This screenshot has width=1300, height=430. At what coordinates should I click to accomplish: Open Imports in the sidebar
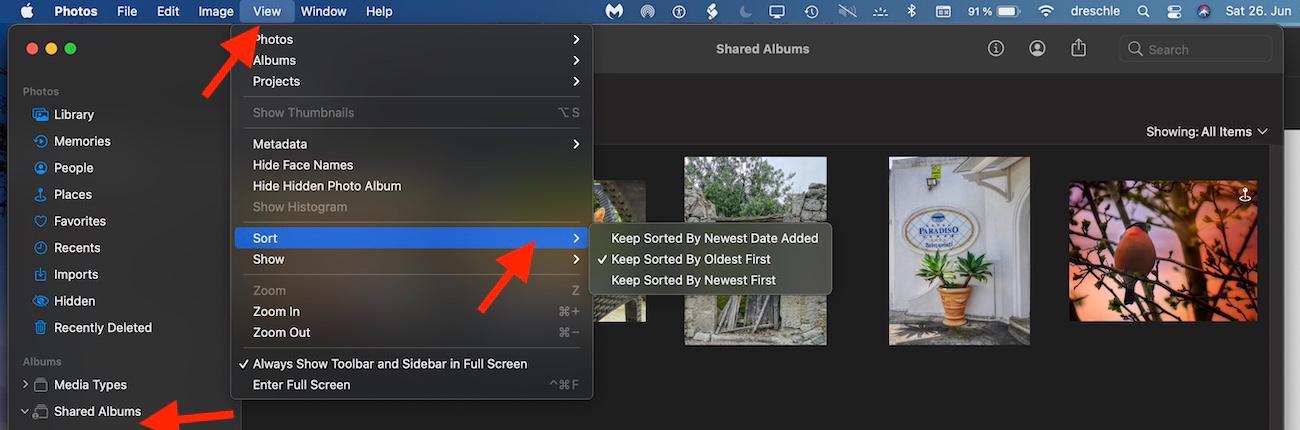tap(76, 274)
